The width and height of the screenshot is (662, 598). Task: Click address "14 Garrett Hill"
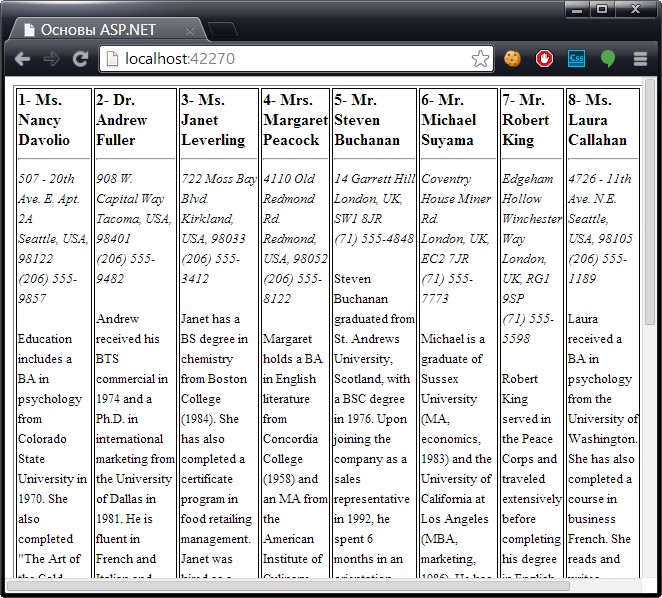click(x=375, y=179)
